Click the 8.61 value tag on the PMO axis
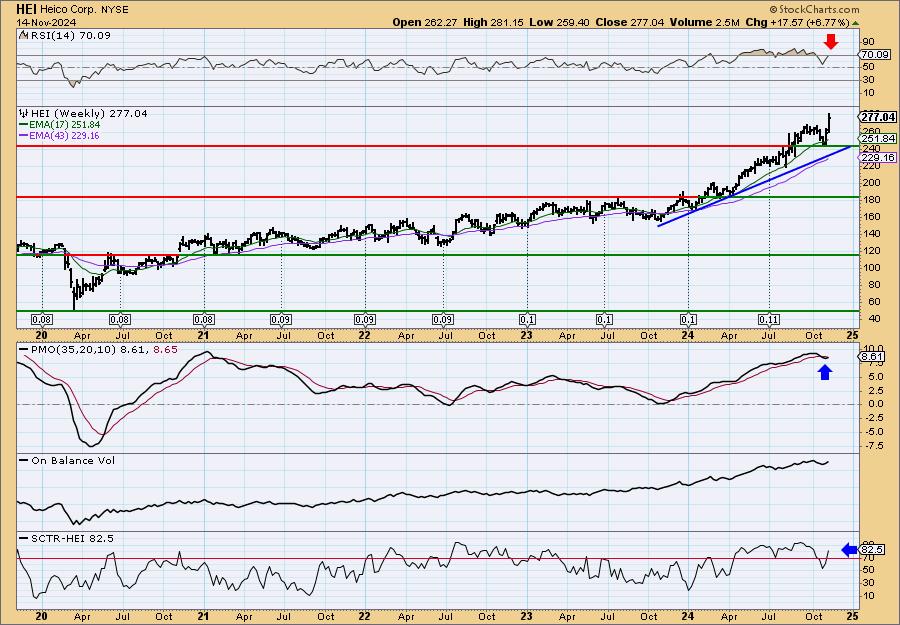 click(872, 357)
